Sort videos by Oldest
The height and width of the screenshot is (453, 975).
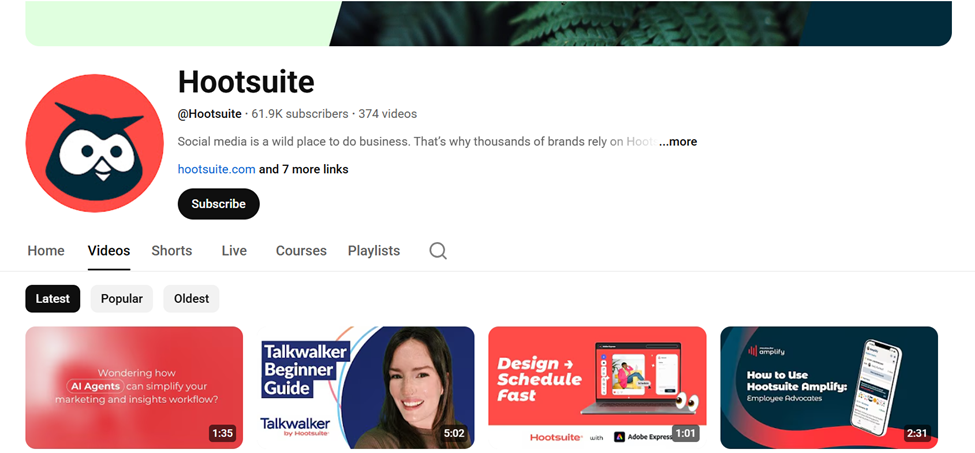[x=192, y=299]
